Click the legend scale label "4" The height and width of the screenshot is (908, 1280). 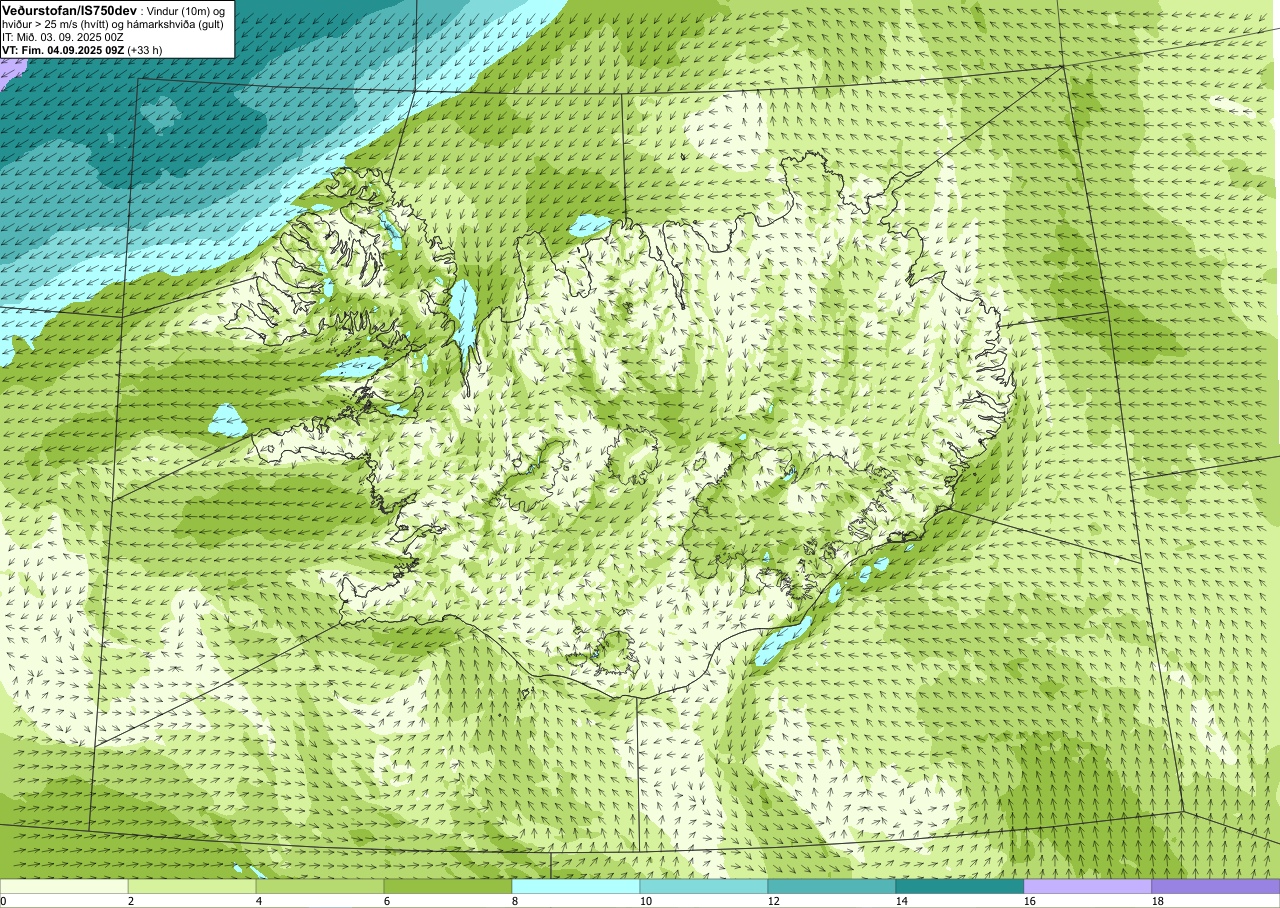[x=259, y=901]
